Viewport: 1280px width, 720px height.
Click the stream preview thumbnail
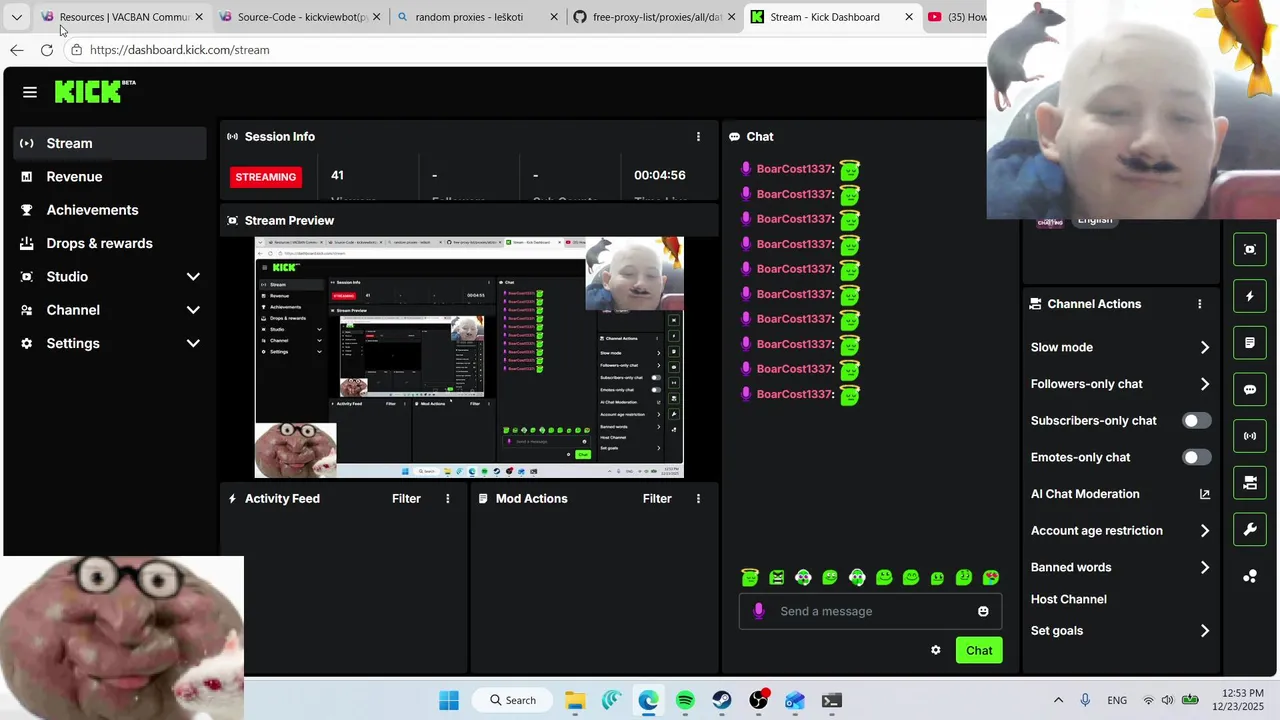pos(469,357)
